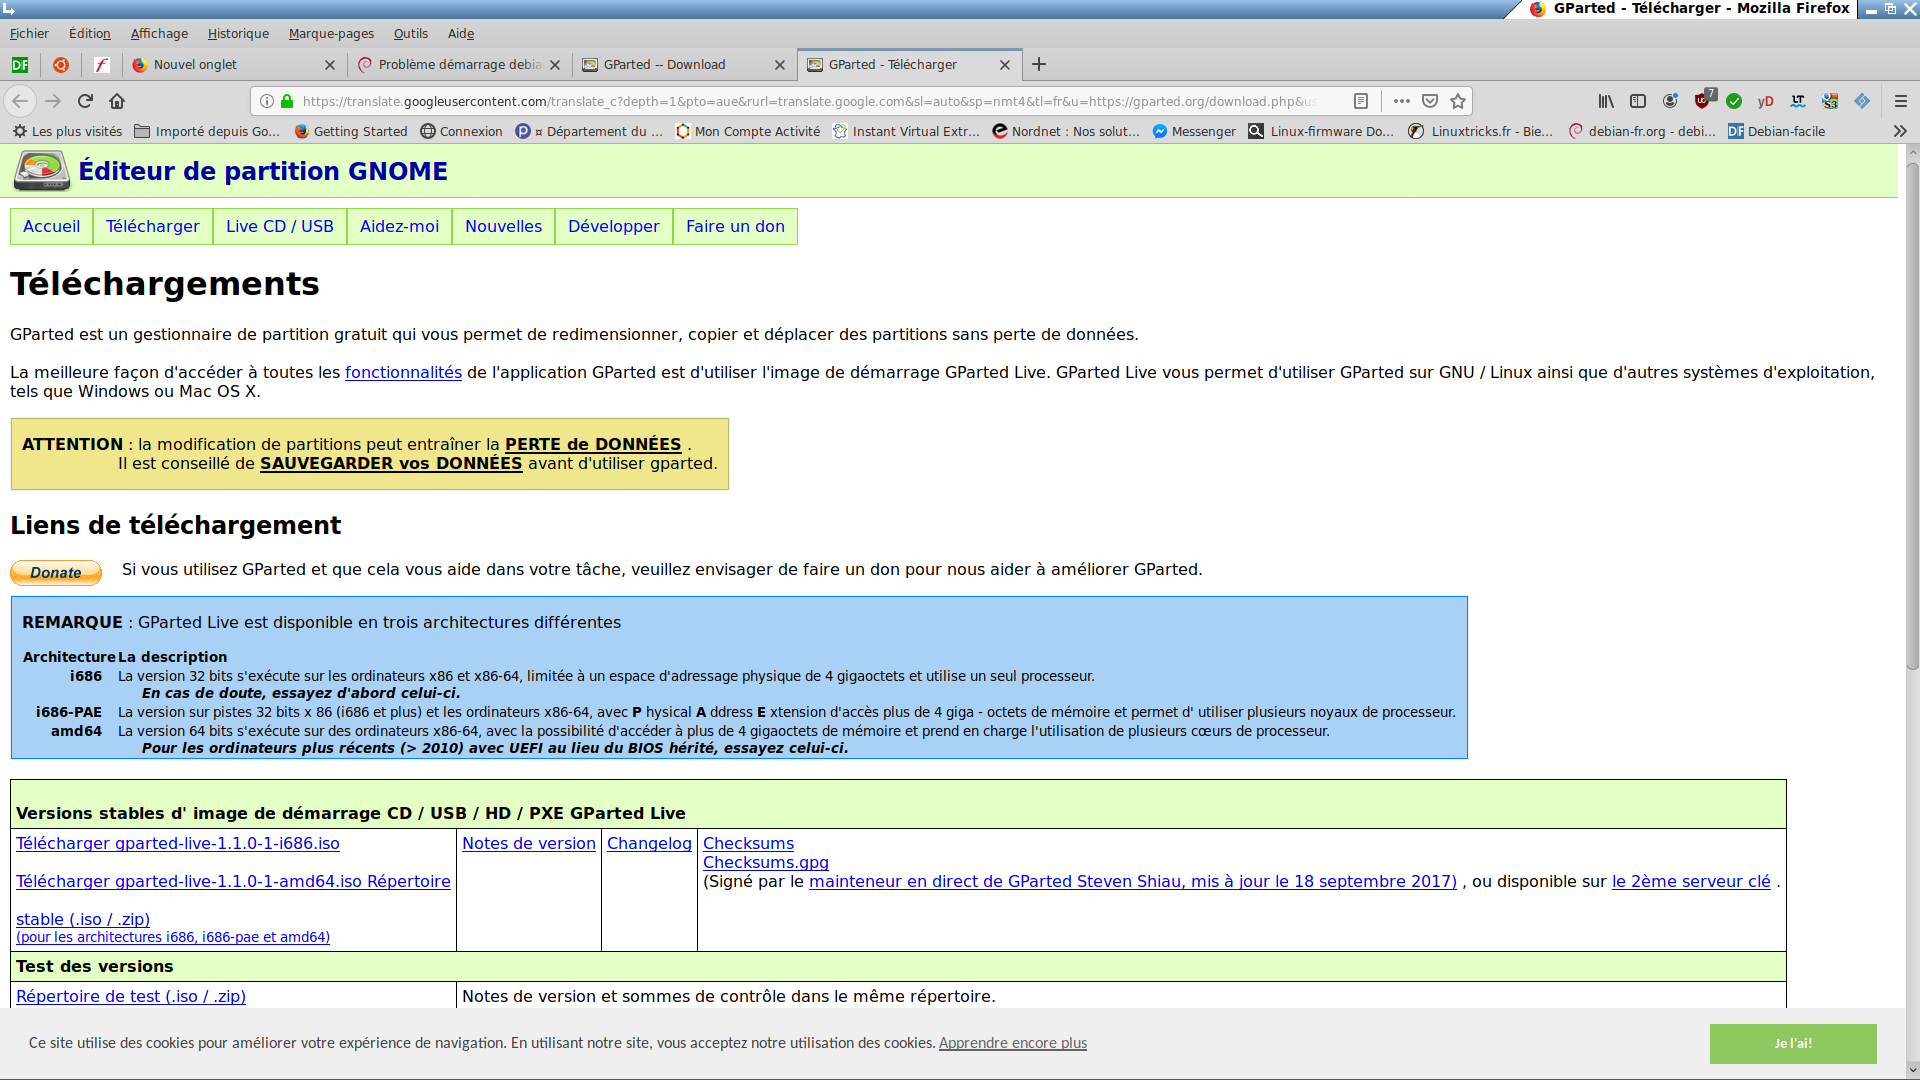Open the Firefox hamburger menu
The image size is (1920, 1080).
point(1901,101)
